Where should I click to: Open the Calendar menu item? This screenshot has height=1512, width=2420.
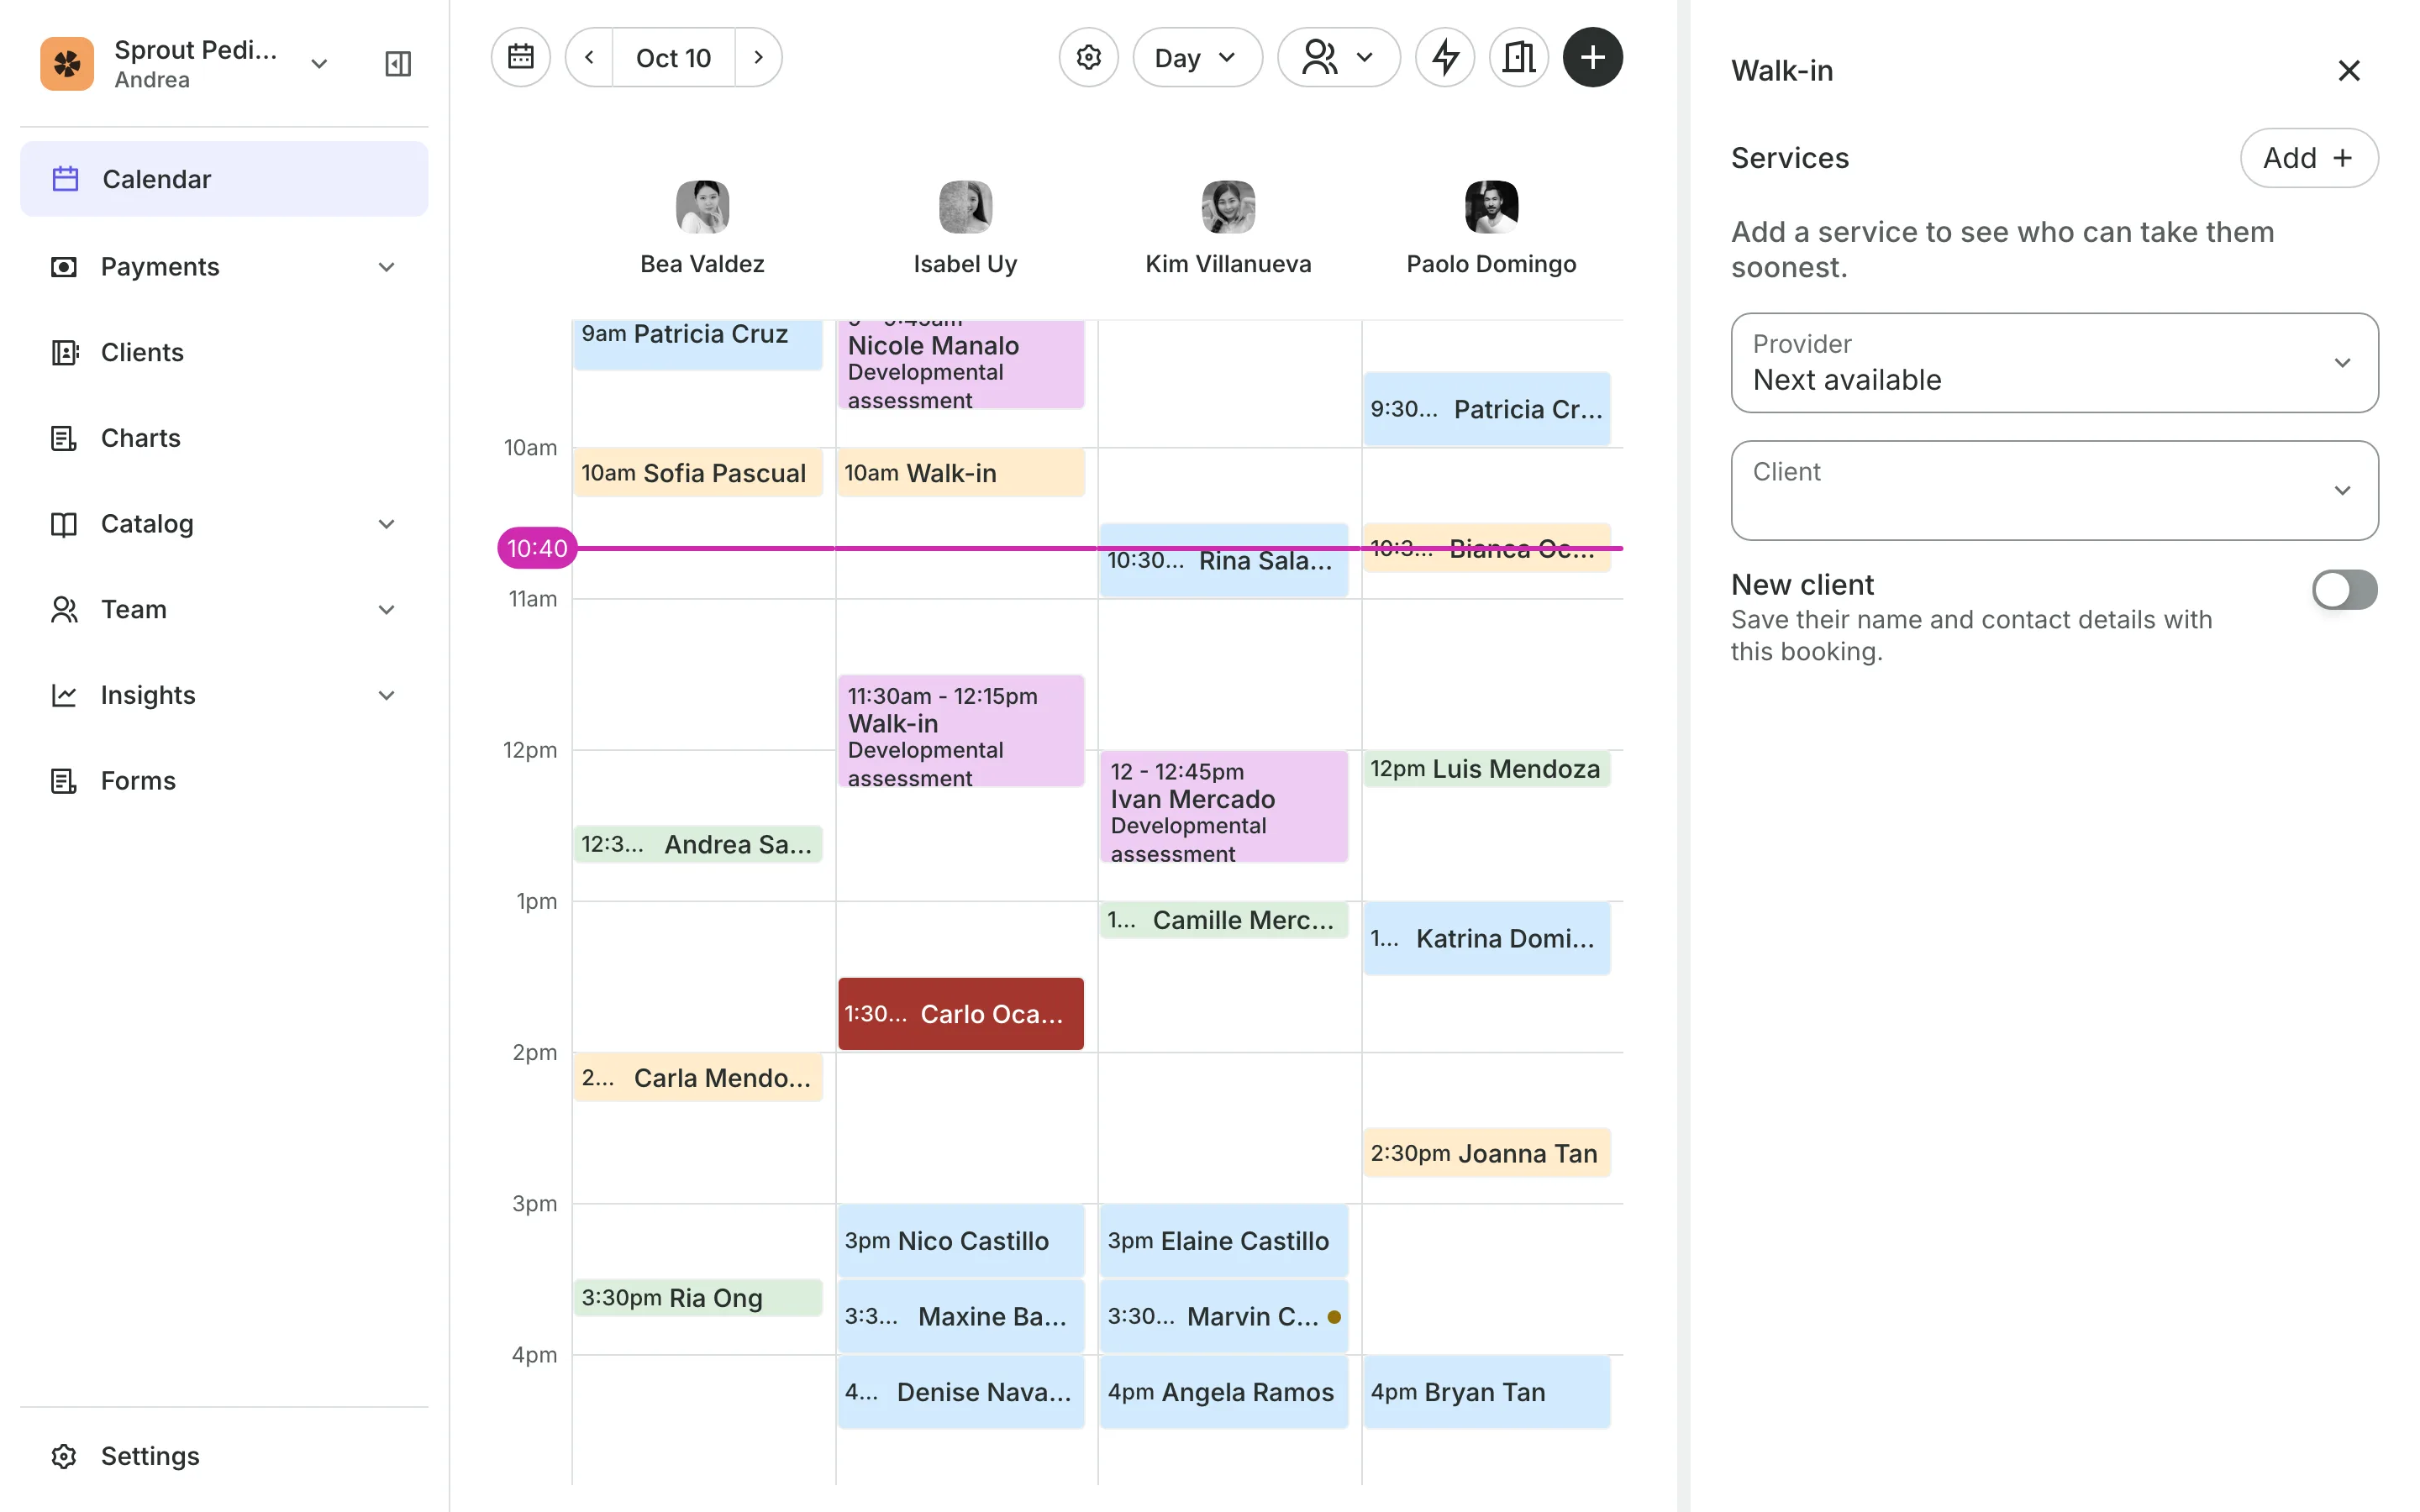tap(224, 178)
